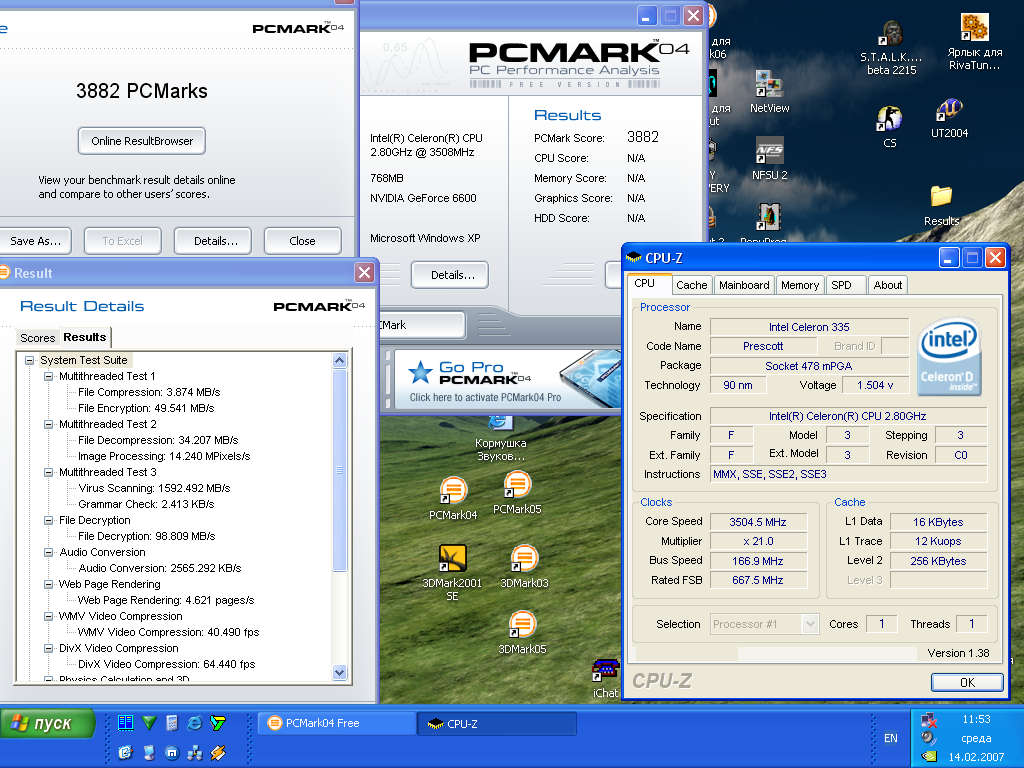Launch Maxthon browser from quick launch
Image resolution: width=1024 pixels, height=768 pixels.
(172, 753)
